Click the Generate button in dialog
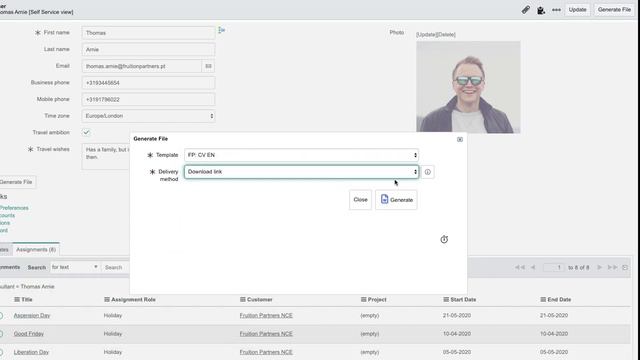This screenshot has height=360, width=640. pyautogui.click(x=396, y=200)
